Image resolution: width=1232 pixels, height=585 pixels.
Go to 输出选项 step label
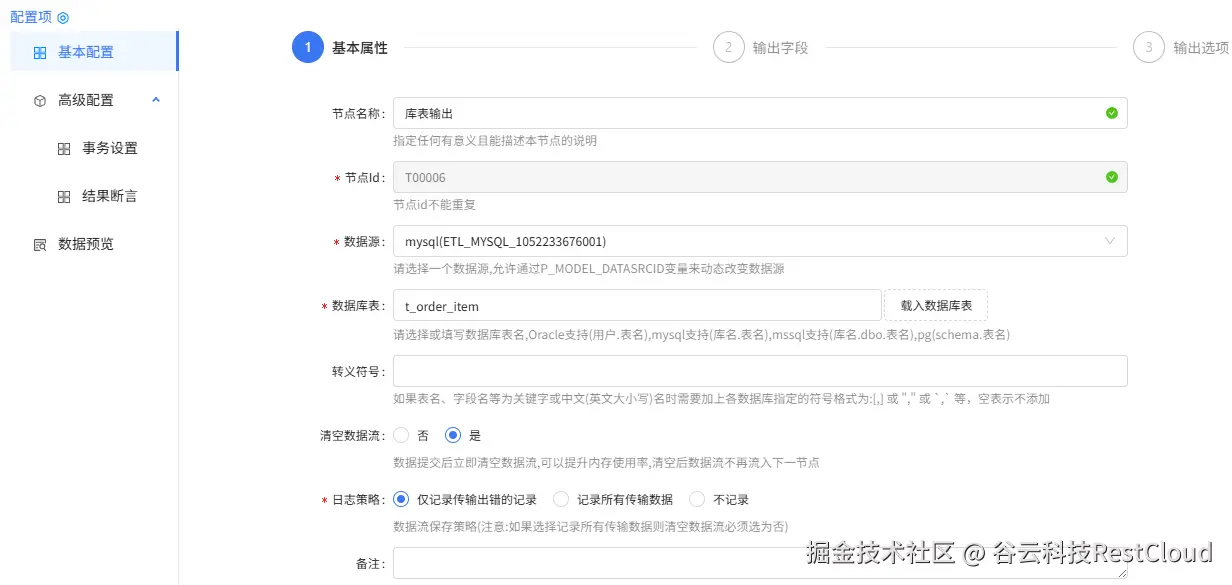pos(1201,47)
